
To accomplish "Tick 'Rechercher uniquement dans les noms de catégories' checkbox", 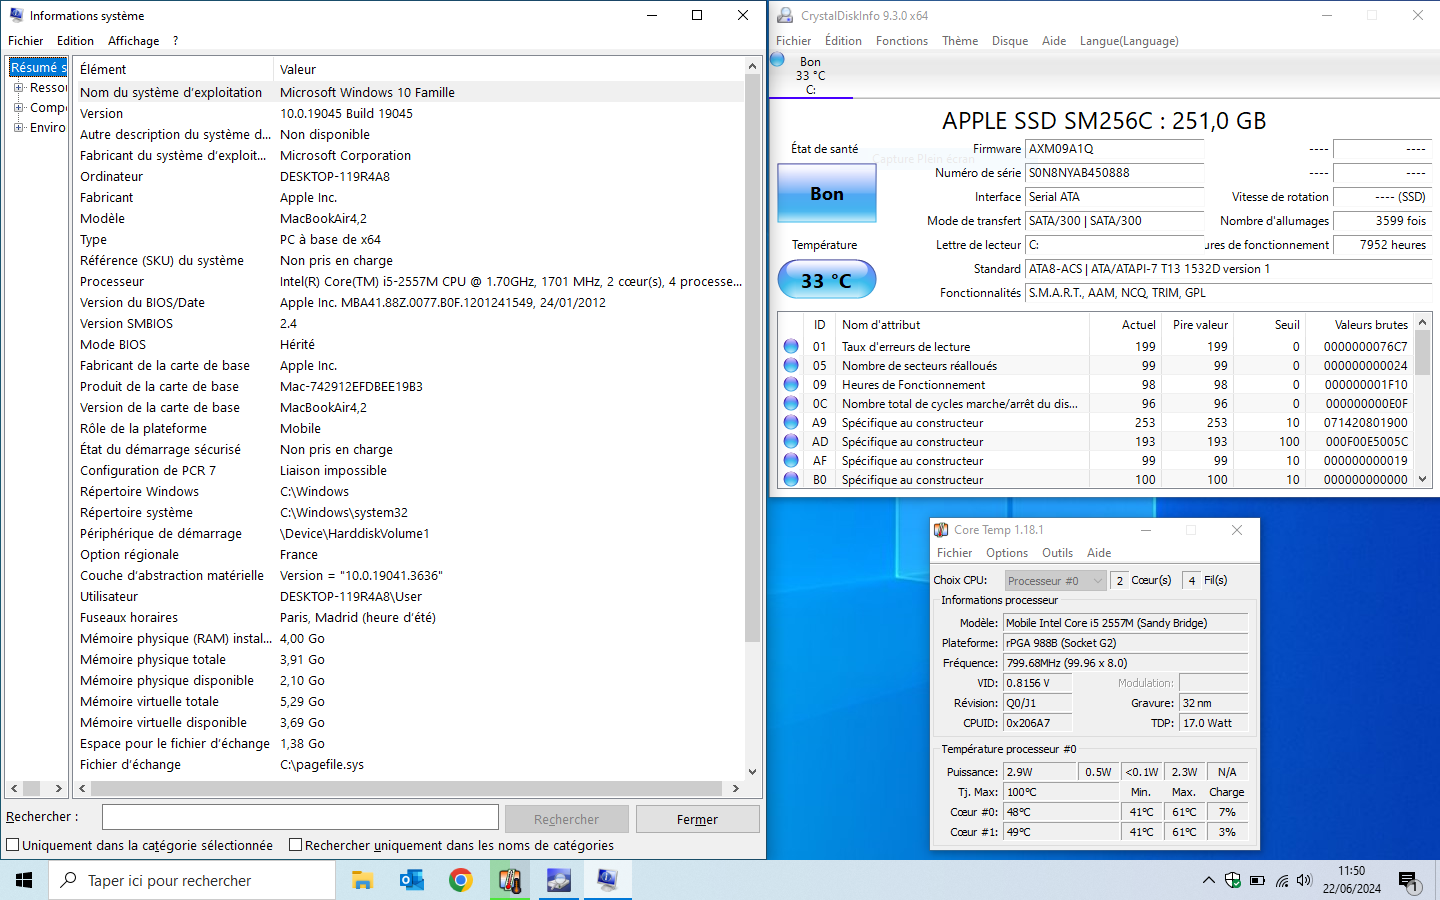I will [296, 845].
